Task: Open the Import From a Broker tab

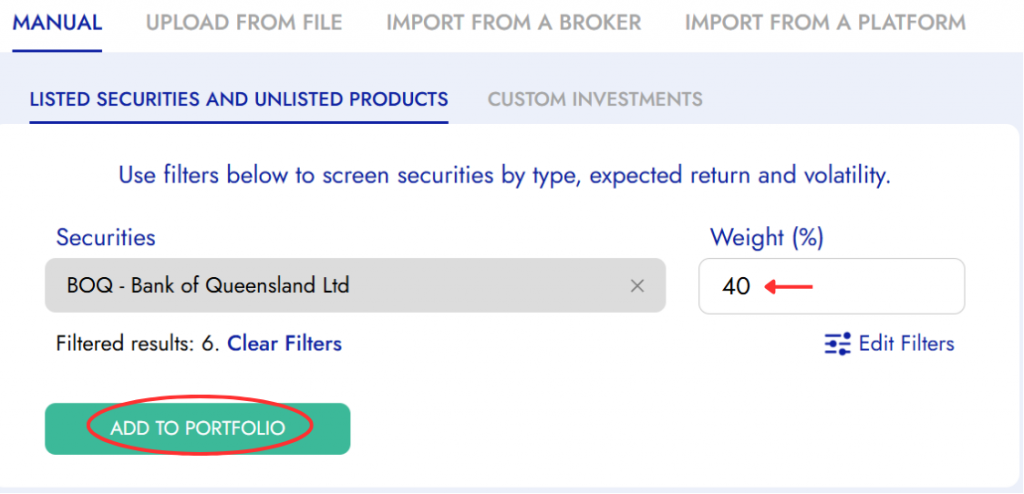Action: coord(514,22)
